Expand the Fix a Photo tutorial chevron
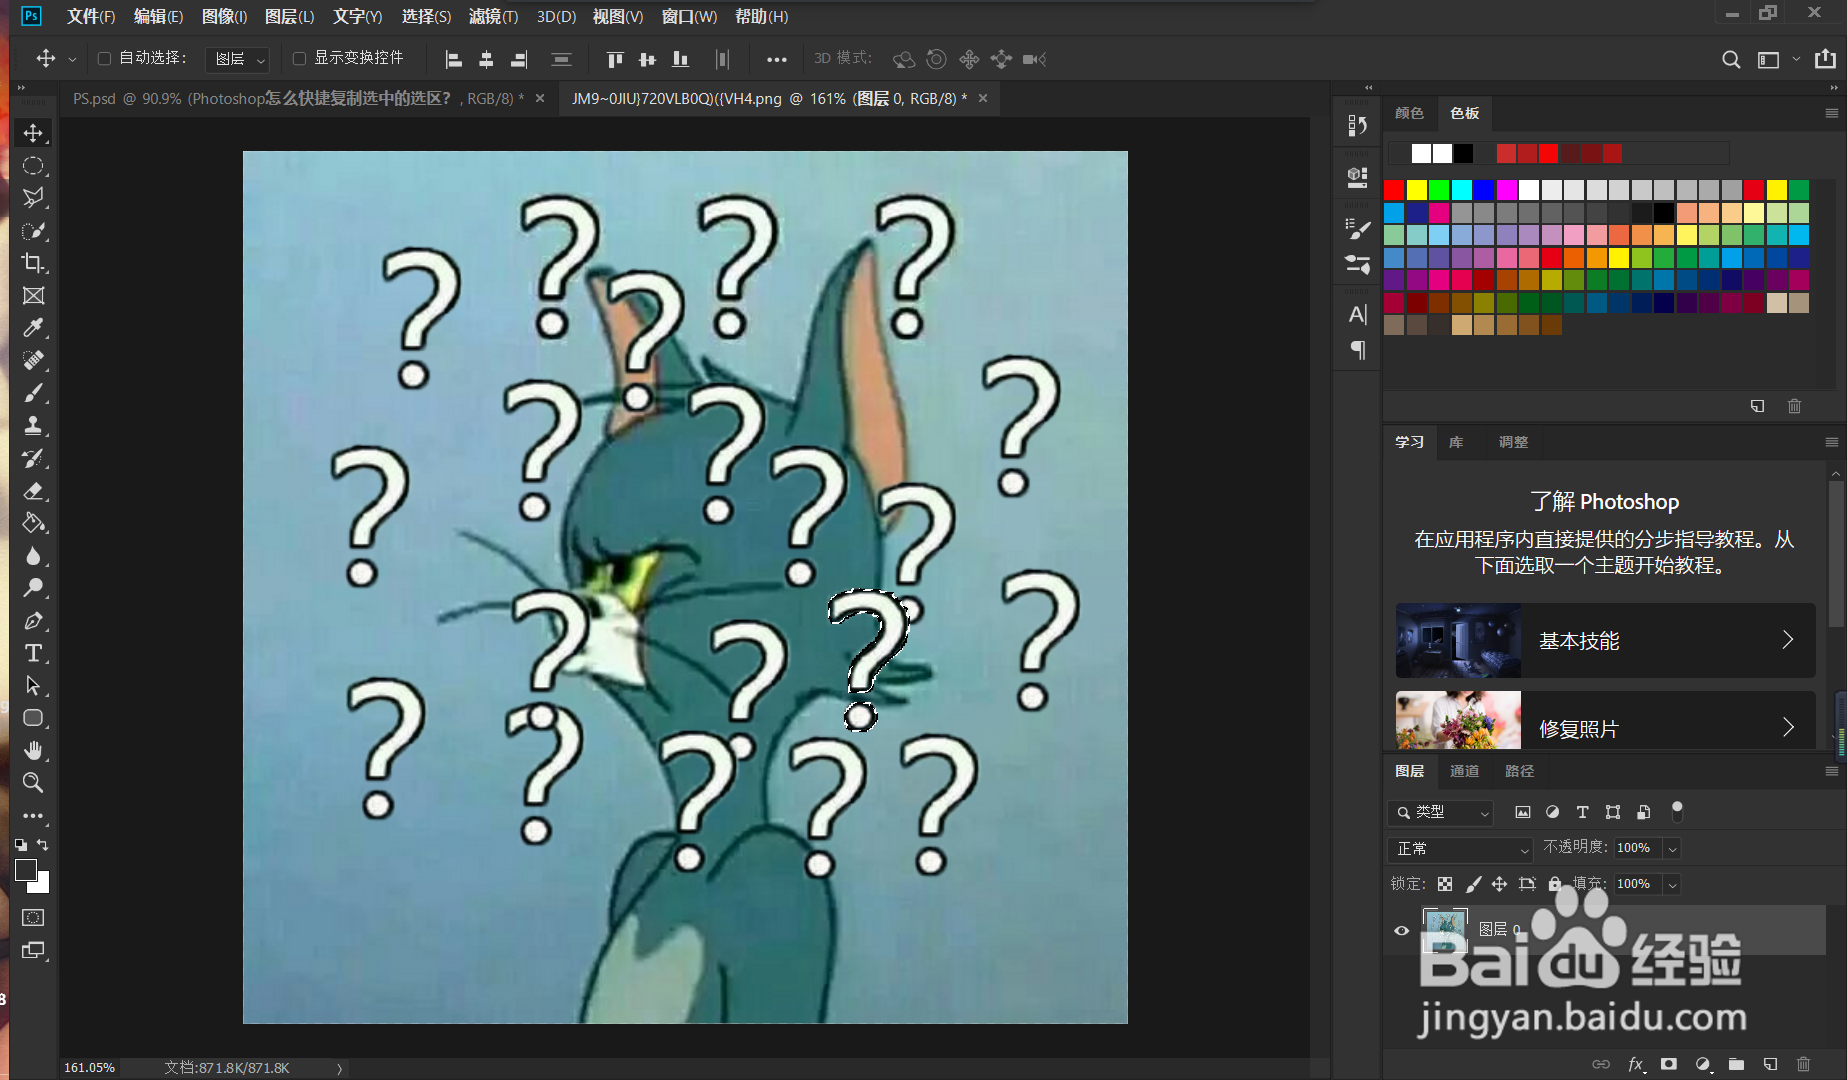1847x1080 pixels. (x=1788, y=727)
